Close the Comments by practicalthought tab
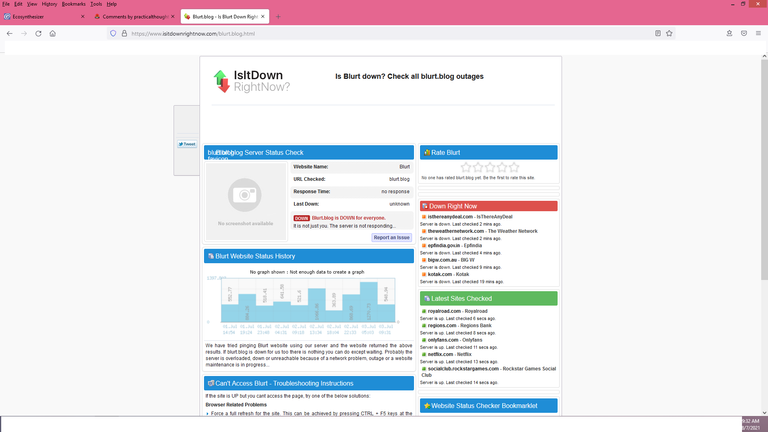 (x=172, y=17)
